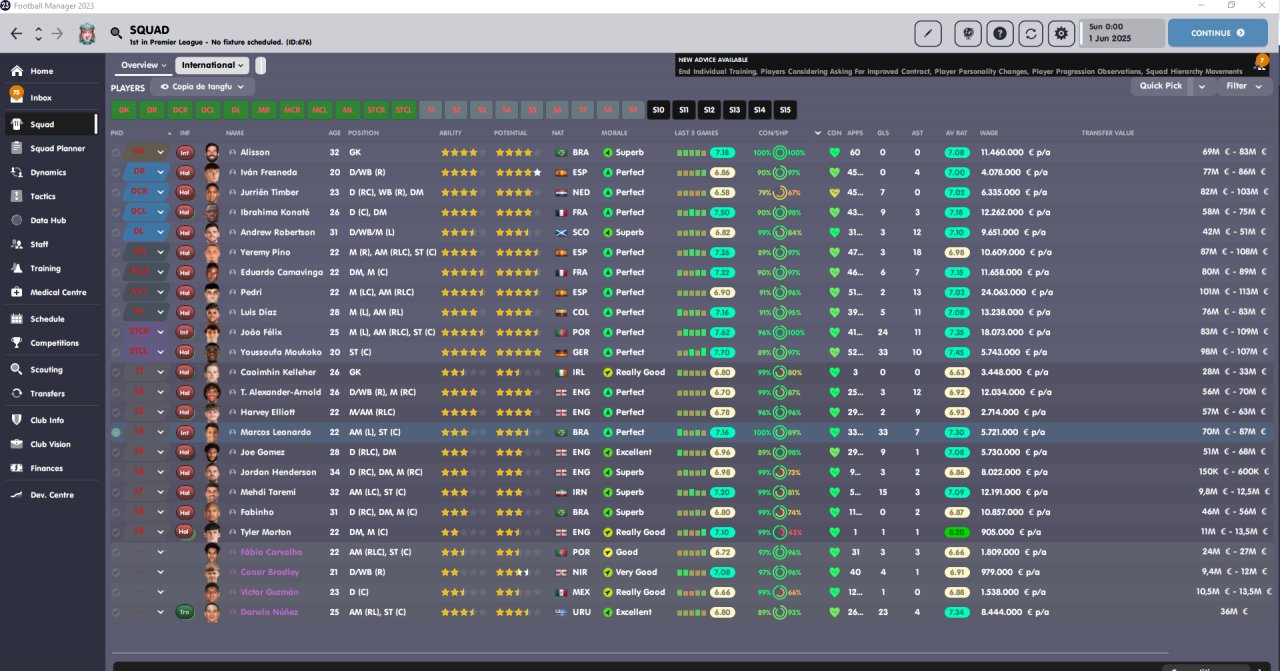Select the GK position filter button

(x=123, y=110)
